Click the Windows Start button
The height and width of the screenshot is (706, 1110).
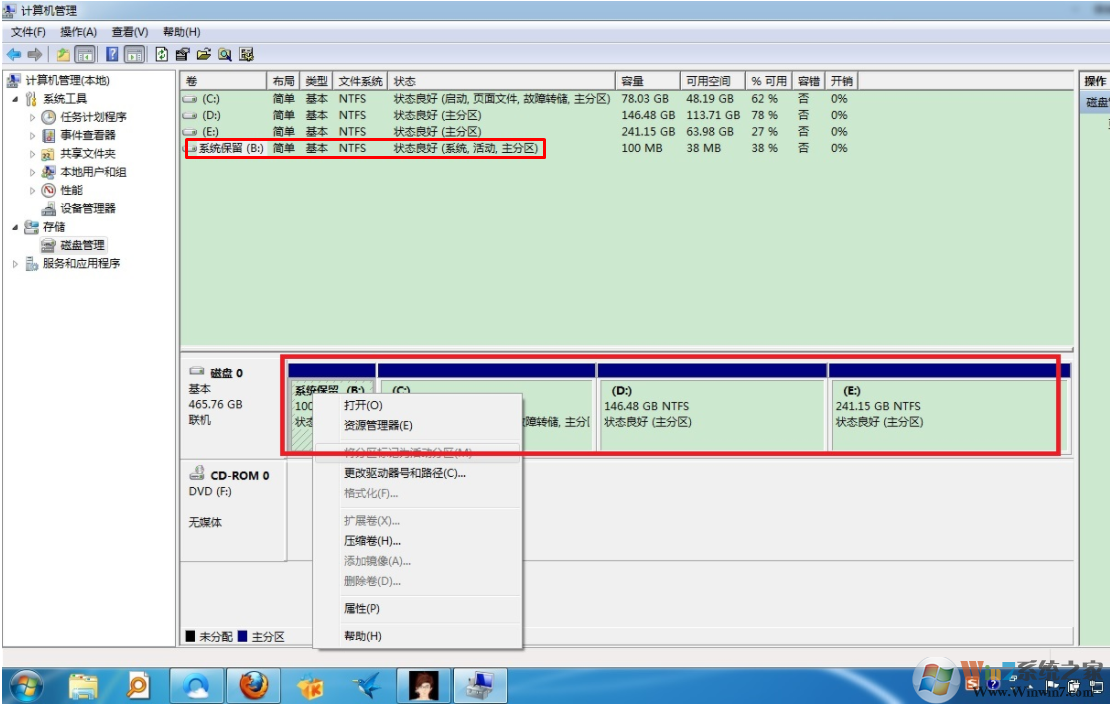point(24,685)
